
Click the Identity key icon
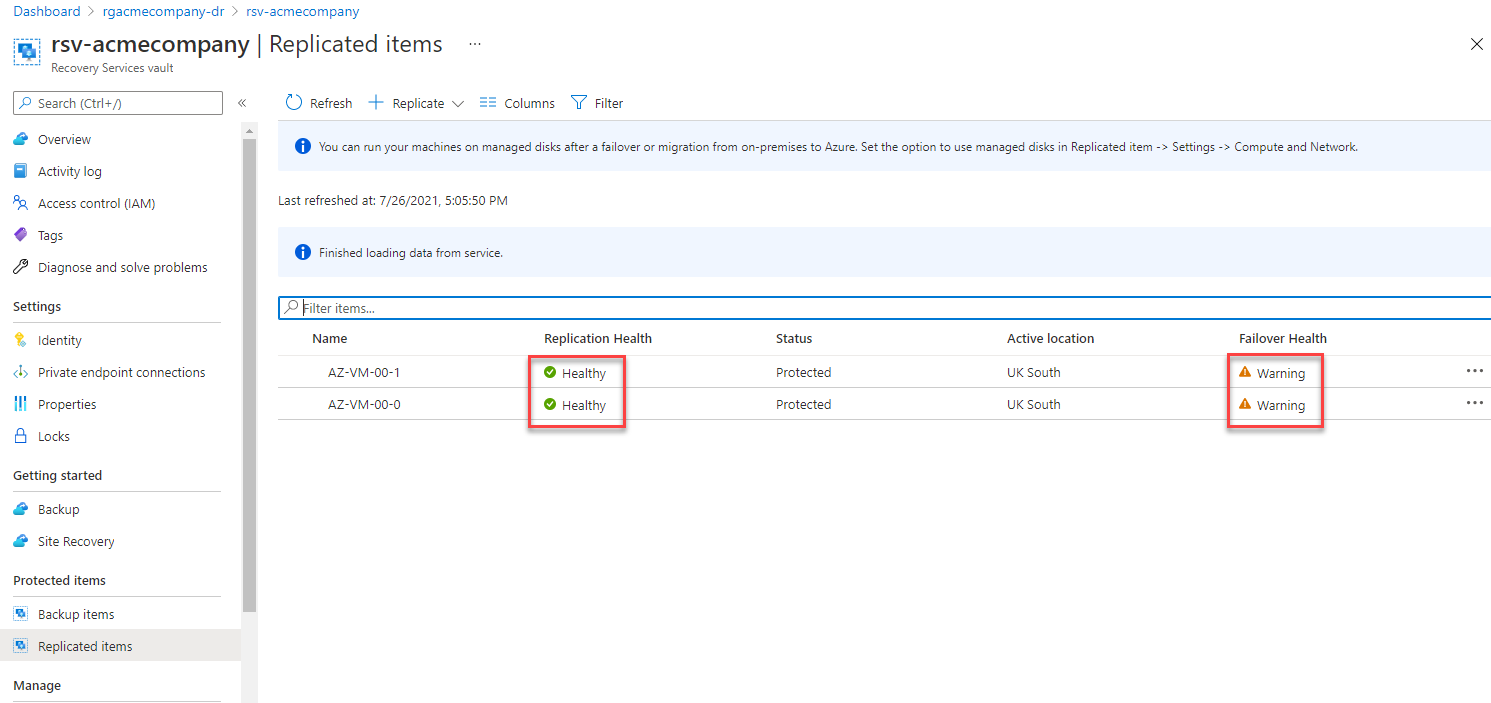tap(20, 340)
